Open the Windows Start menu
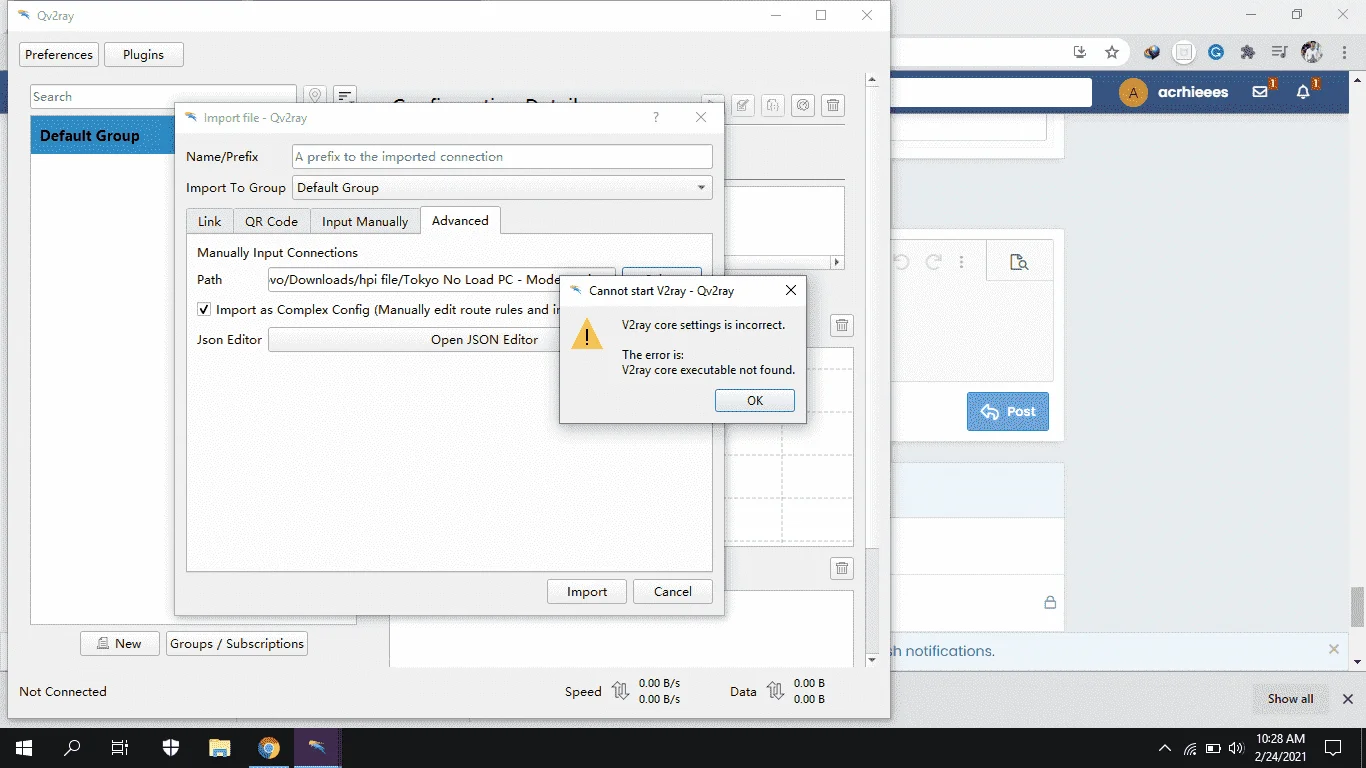Image resolution: width=1366 pixels, height=768 pixels. coord(23,747)
